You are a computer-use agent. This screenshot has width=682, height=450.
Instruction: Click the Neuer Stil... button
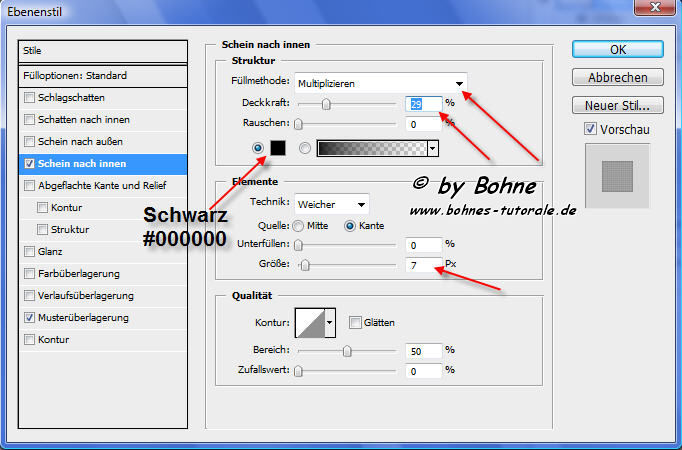click(617, 105)
